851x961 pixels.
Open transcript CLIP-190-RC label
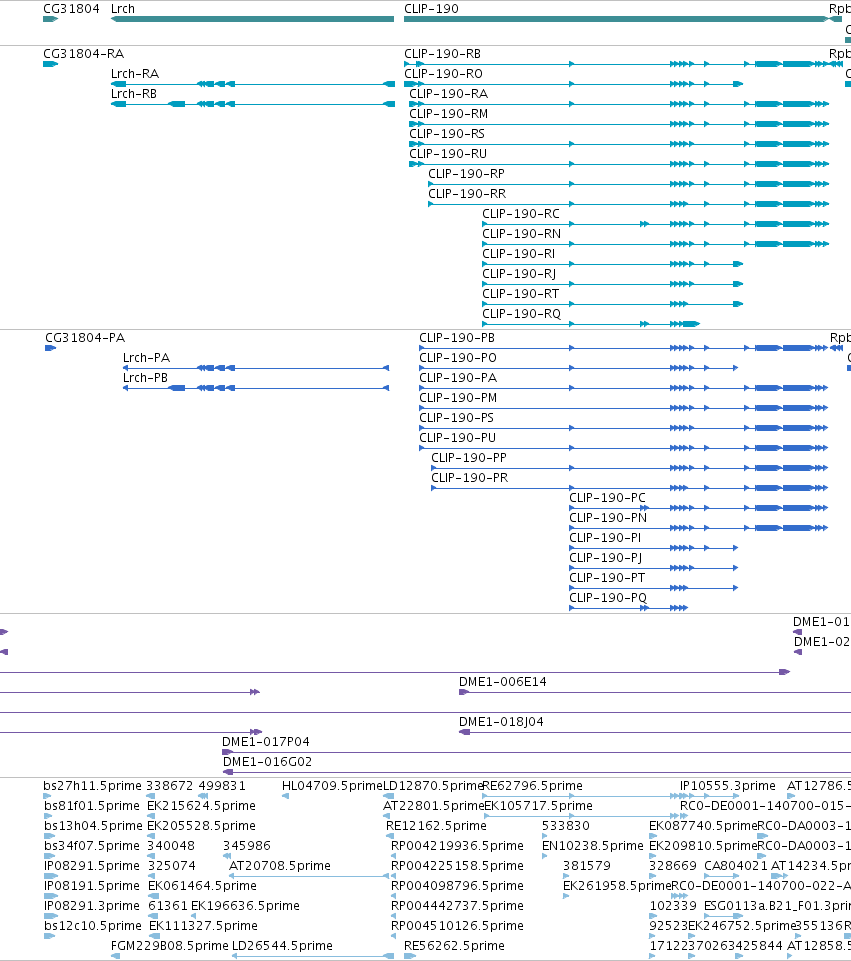click(521, 214)
